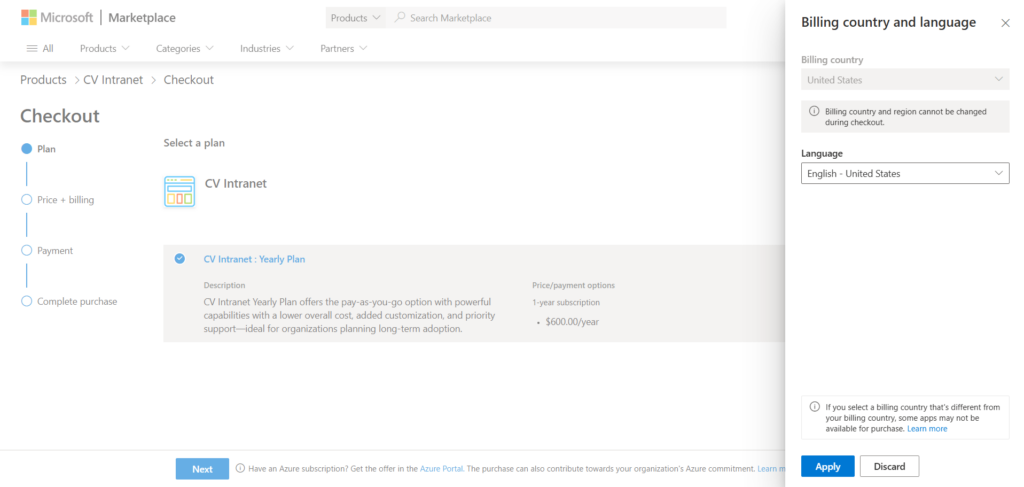Screen dimensions: 1024x487
Task: Open the All hamburger menu
Action: [40, 48]
